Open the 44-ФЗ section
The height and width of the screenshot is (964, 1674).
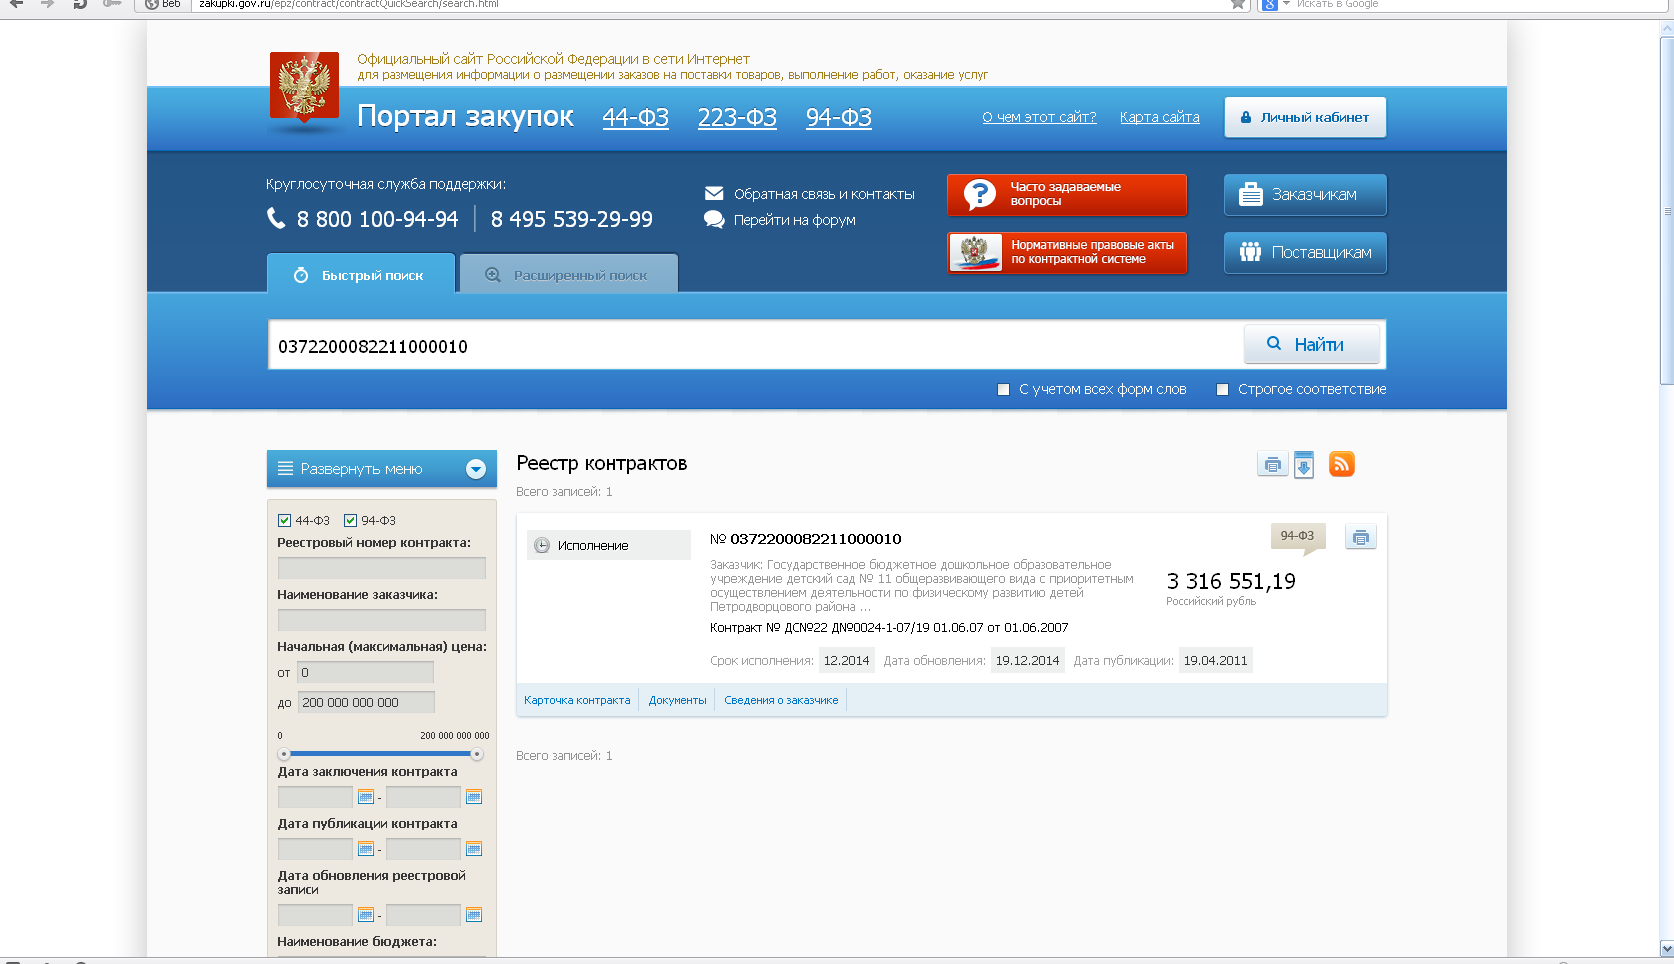point(636,117)
